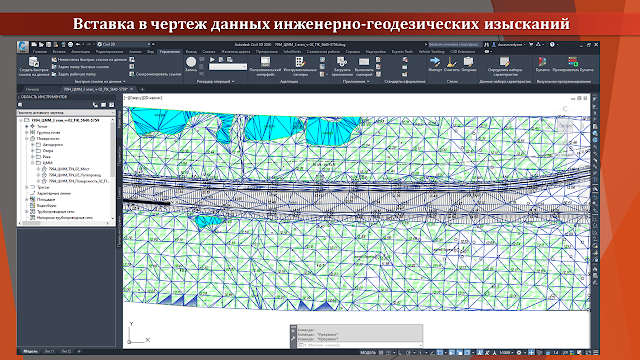Image resolution: width=640 pixels, height=360 pixels.
Task: Click New data shortcuts project folder button
Action: pyautogui.click(x=89, y=60)
